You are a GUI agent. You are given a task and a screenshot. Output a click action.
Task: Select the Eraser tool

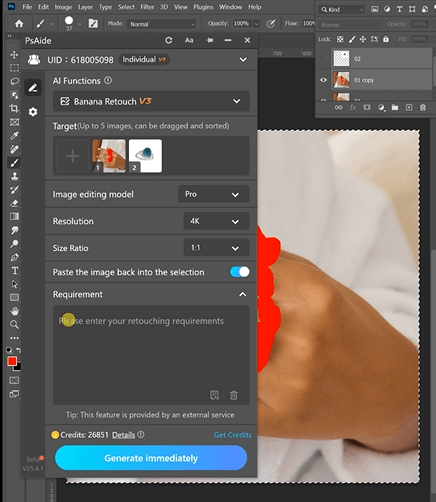14,203
